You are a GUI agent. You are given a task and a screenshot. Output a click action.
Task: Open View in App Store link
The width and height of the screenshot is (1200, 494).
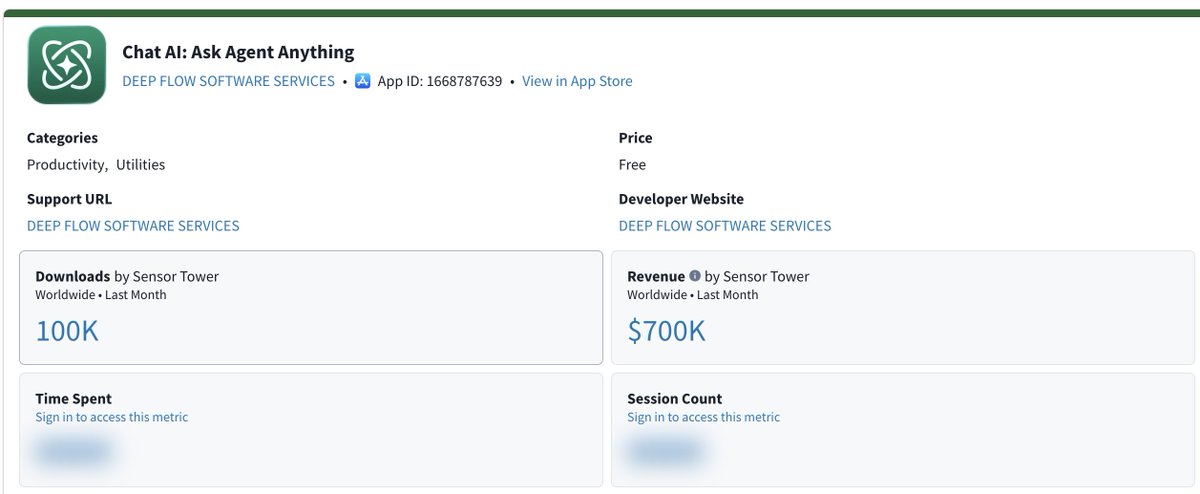click(x=577, y=81)
